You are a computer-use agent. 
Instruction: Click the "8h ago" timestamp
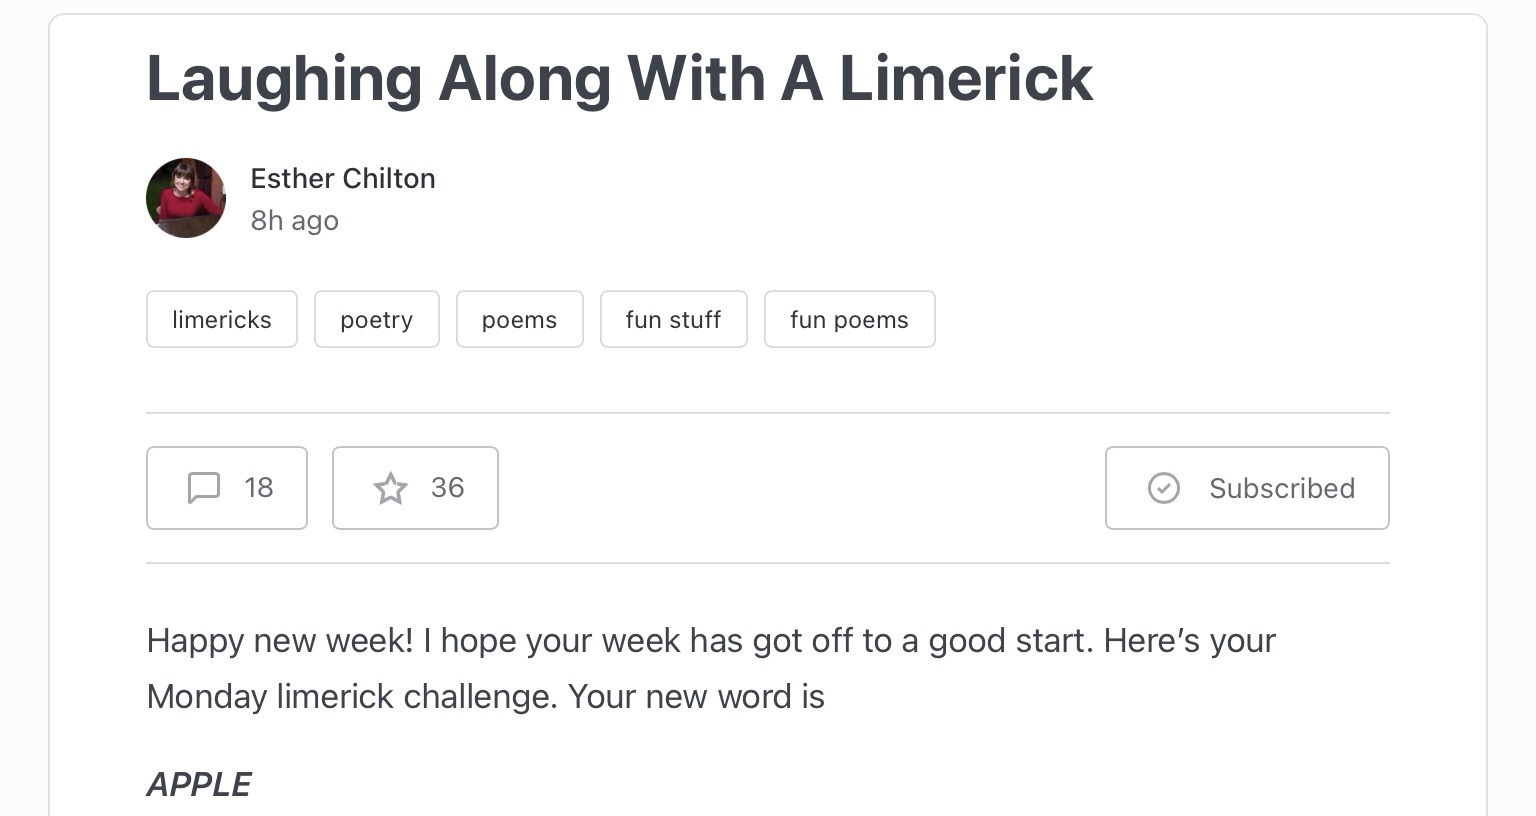tap(295, 221)
